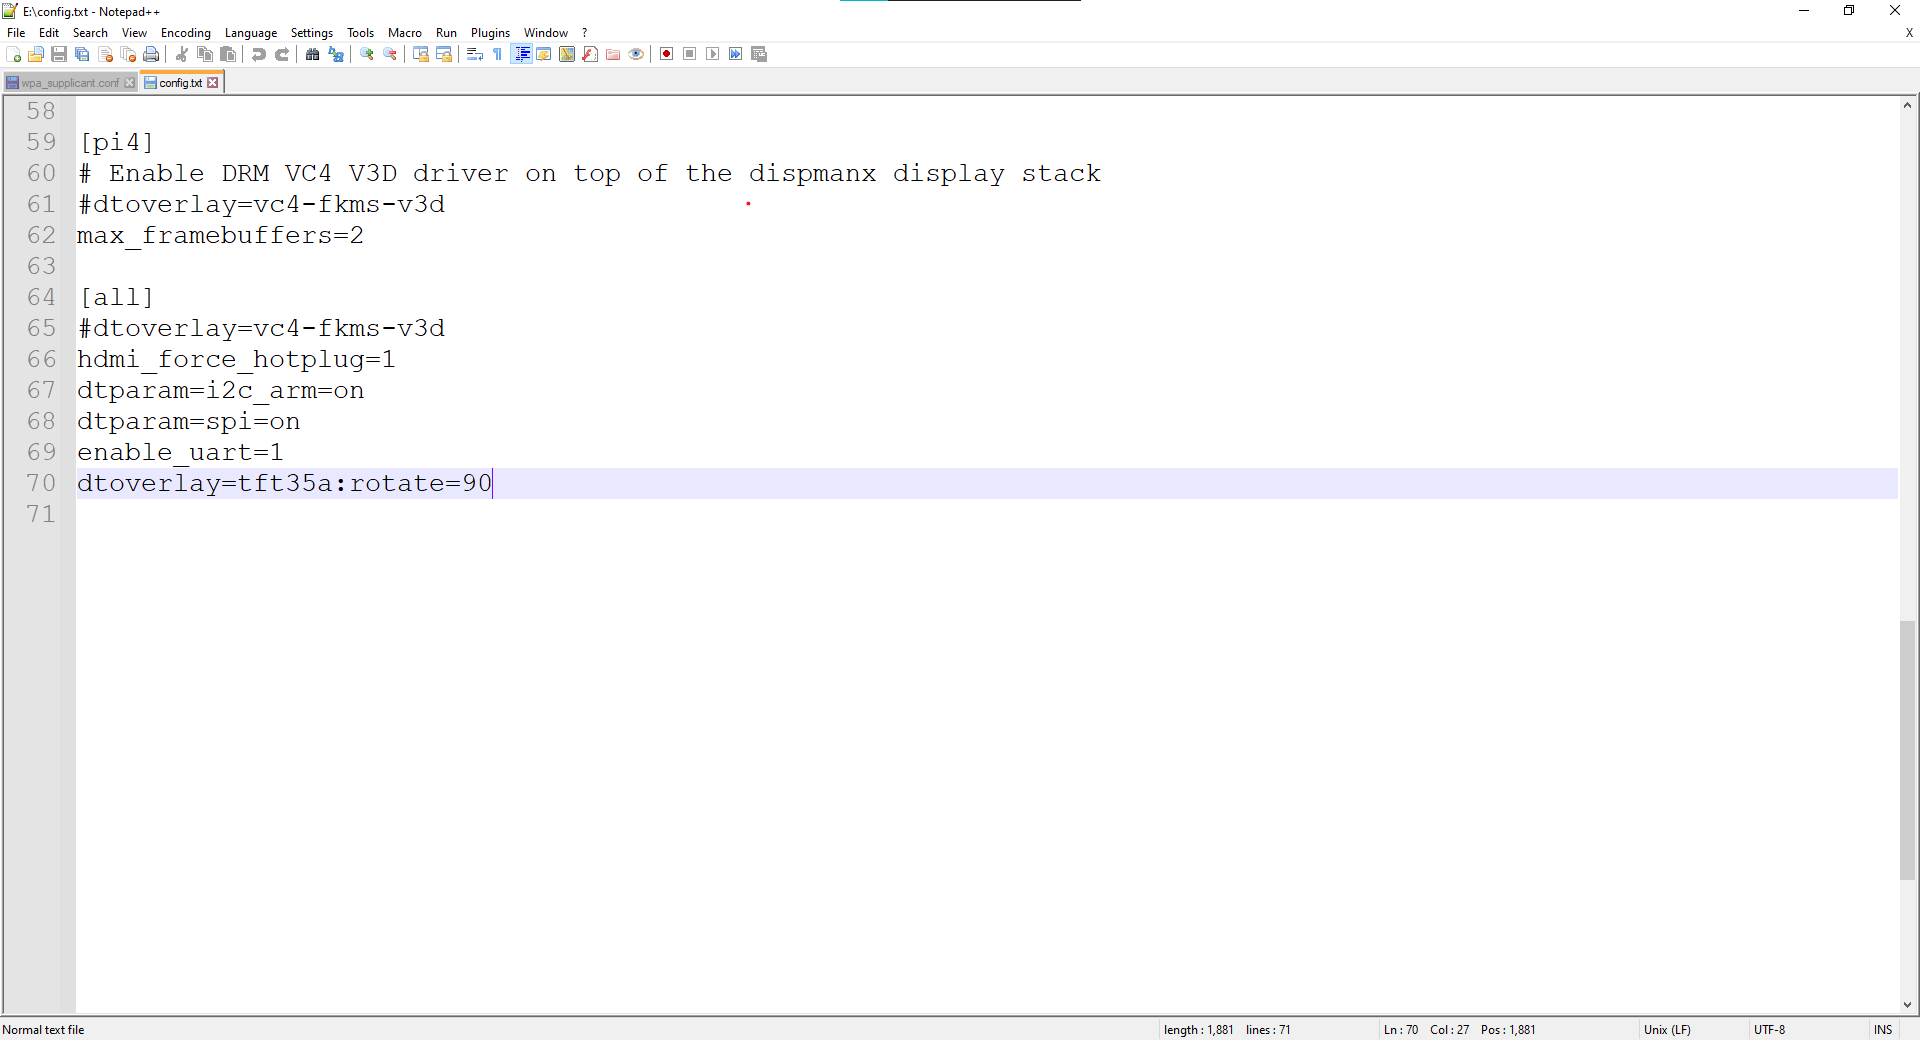The image size is (1920, 1040).
Task: Open the ? help menu
Action: pyautogui.click(x=585, y=33)
